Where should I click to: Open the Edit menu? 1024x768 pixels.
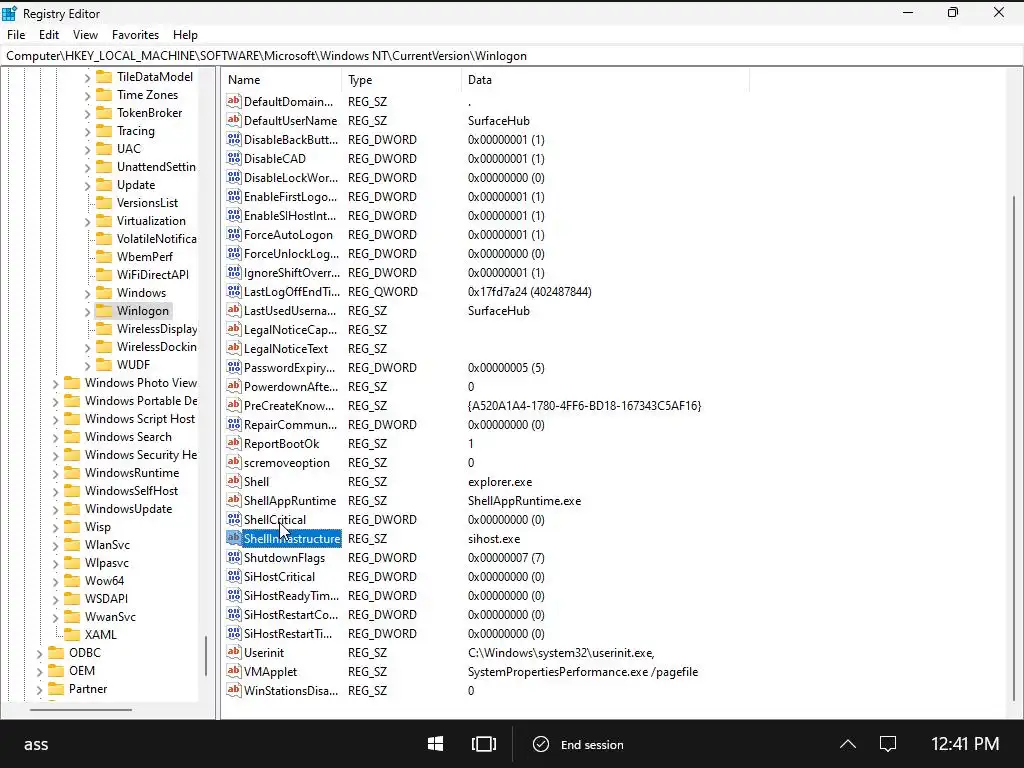click(49, 35)
